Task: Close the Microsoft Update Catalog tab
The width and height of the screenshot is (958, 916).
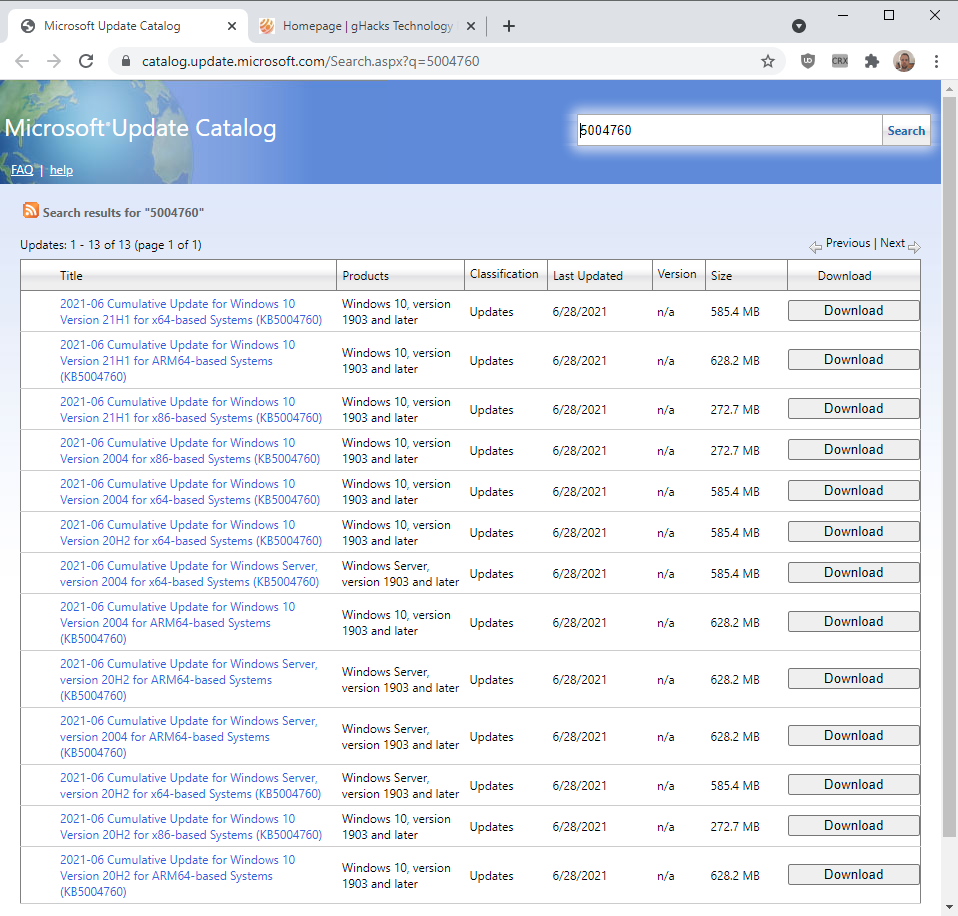Action: pos(232,26)
